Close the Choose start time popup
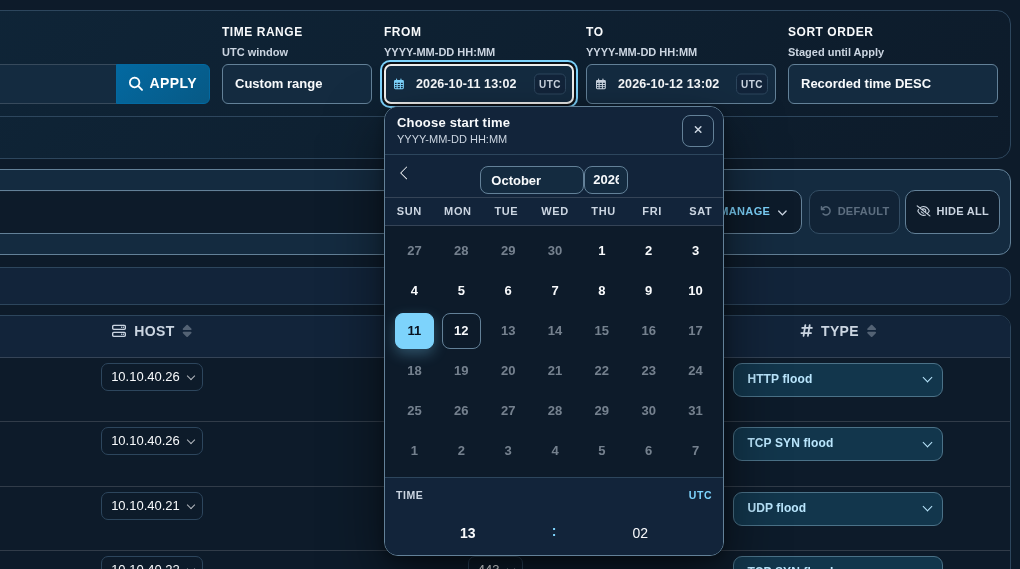Screen dimensions: 1020x569 click(x=697, y=131)
